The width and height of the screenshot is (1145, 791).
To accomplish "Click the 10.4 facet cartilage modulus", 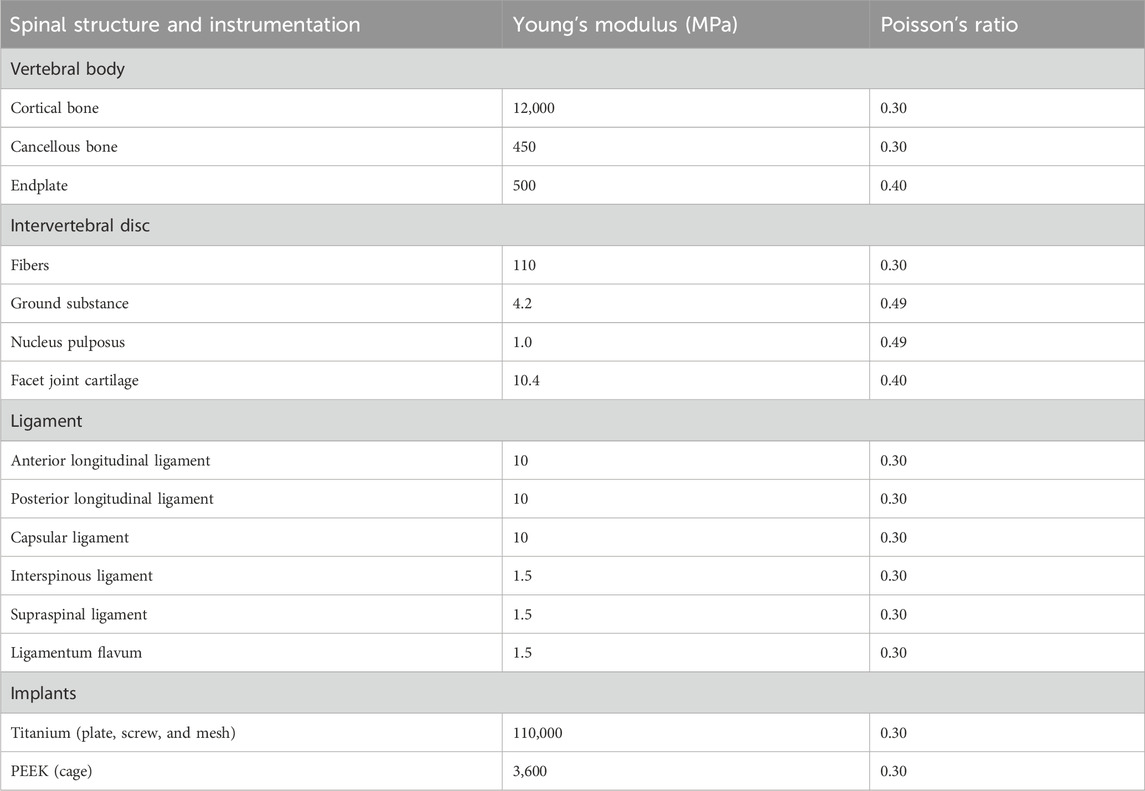I will pyautogui.click(x=526, y=381).
